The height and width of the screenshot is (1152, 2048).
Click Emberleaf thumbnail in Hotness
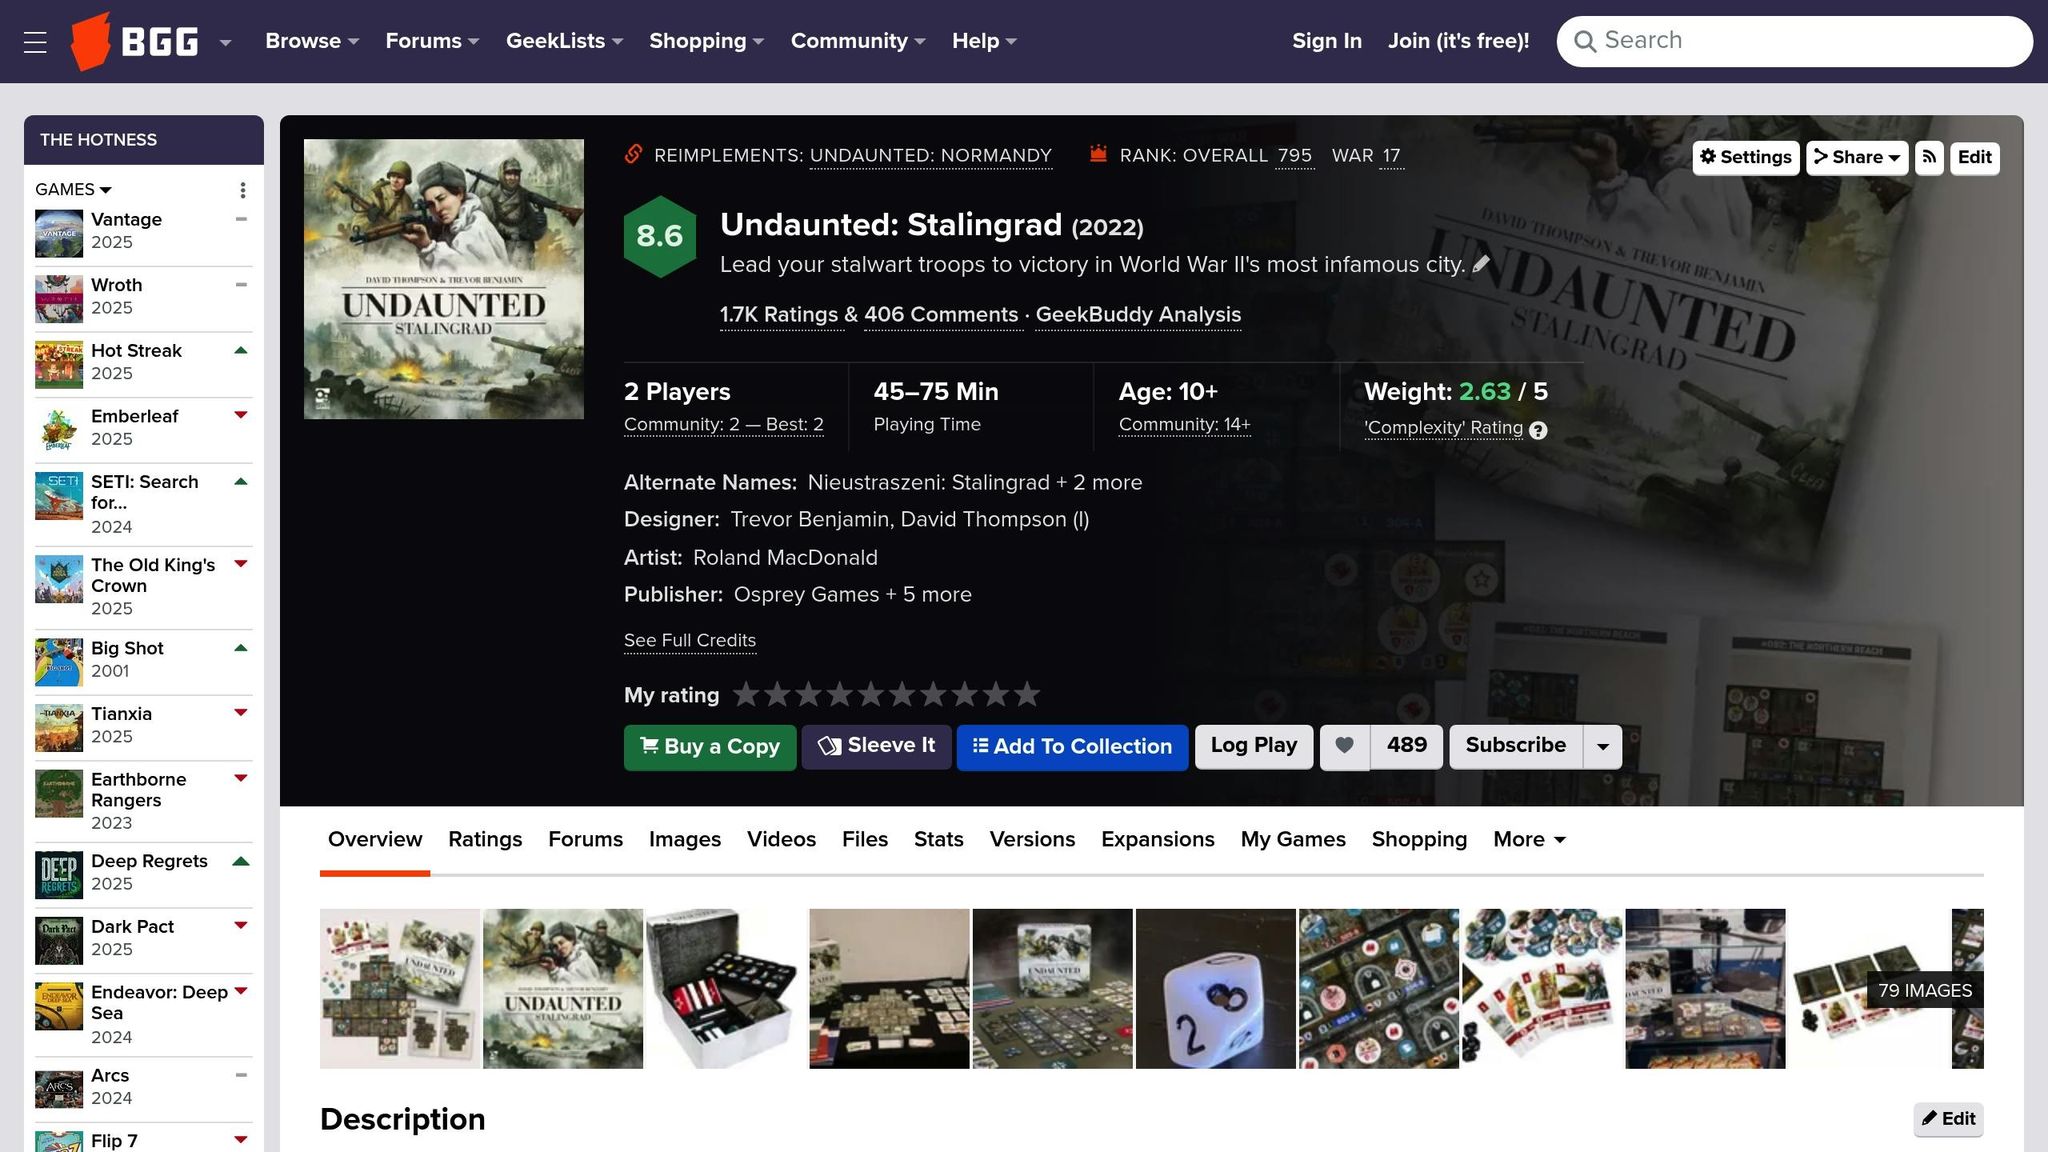click(x=59, y=430)
